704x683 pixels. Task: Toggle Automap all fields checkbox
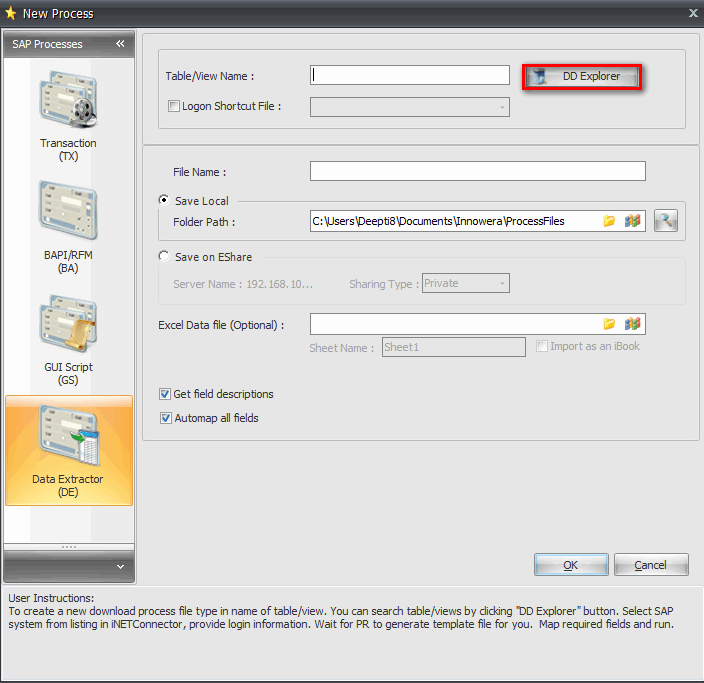pyautogui.click(x=165, y=418)
